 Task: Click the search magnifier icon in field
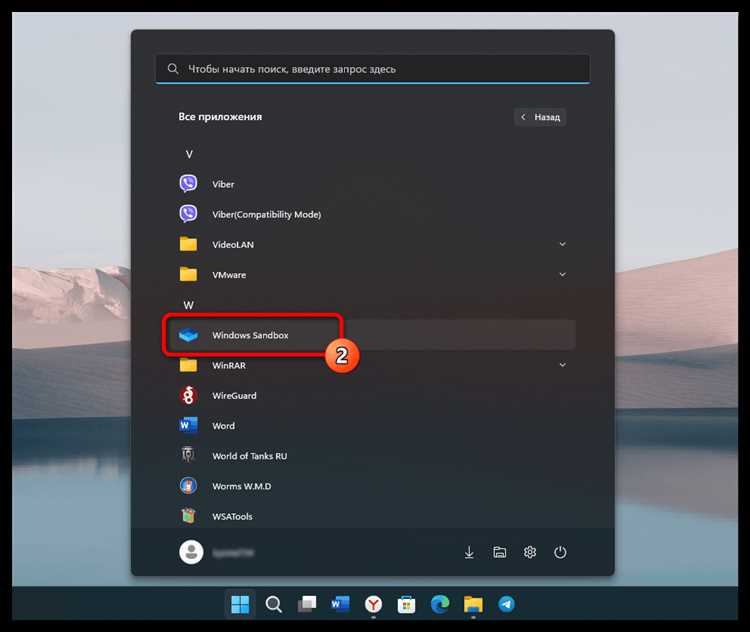coord(173,69)
